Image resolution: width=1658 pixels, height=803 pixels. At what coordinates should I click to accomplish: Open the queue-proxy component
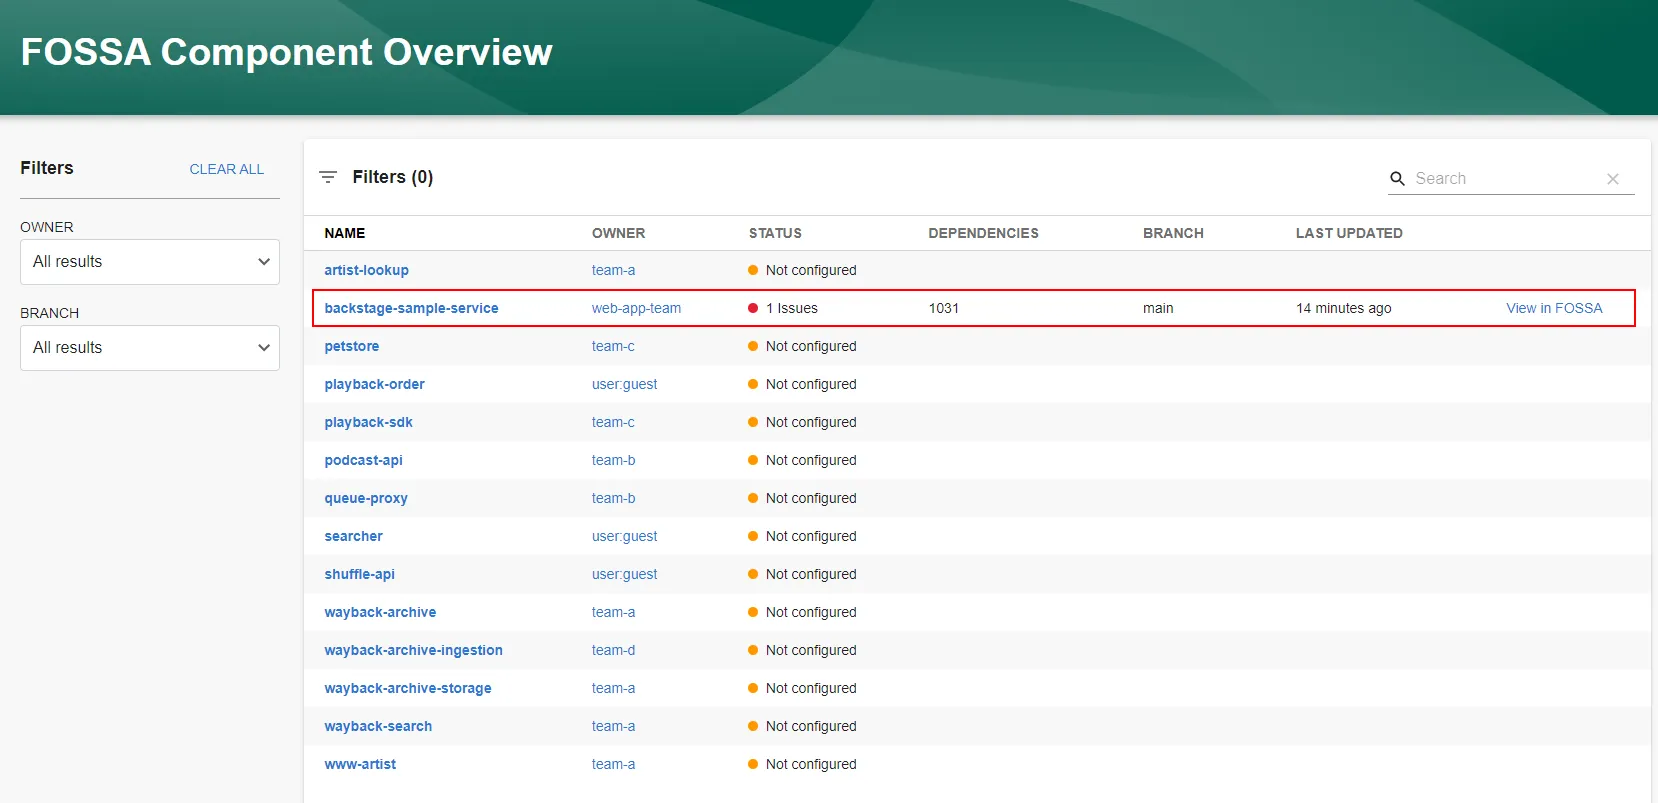tap(366, 498)
